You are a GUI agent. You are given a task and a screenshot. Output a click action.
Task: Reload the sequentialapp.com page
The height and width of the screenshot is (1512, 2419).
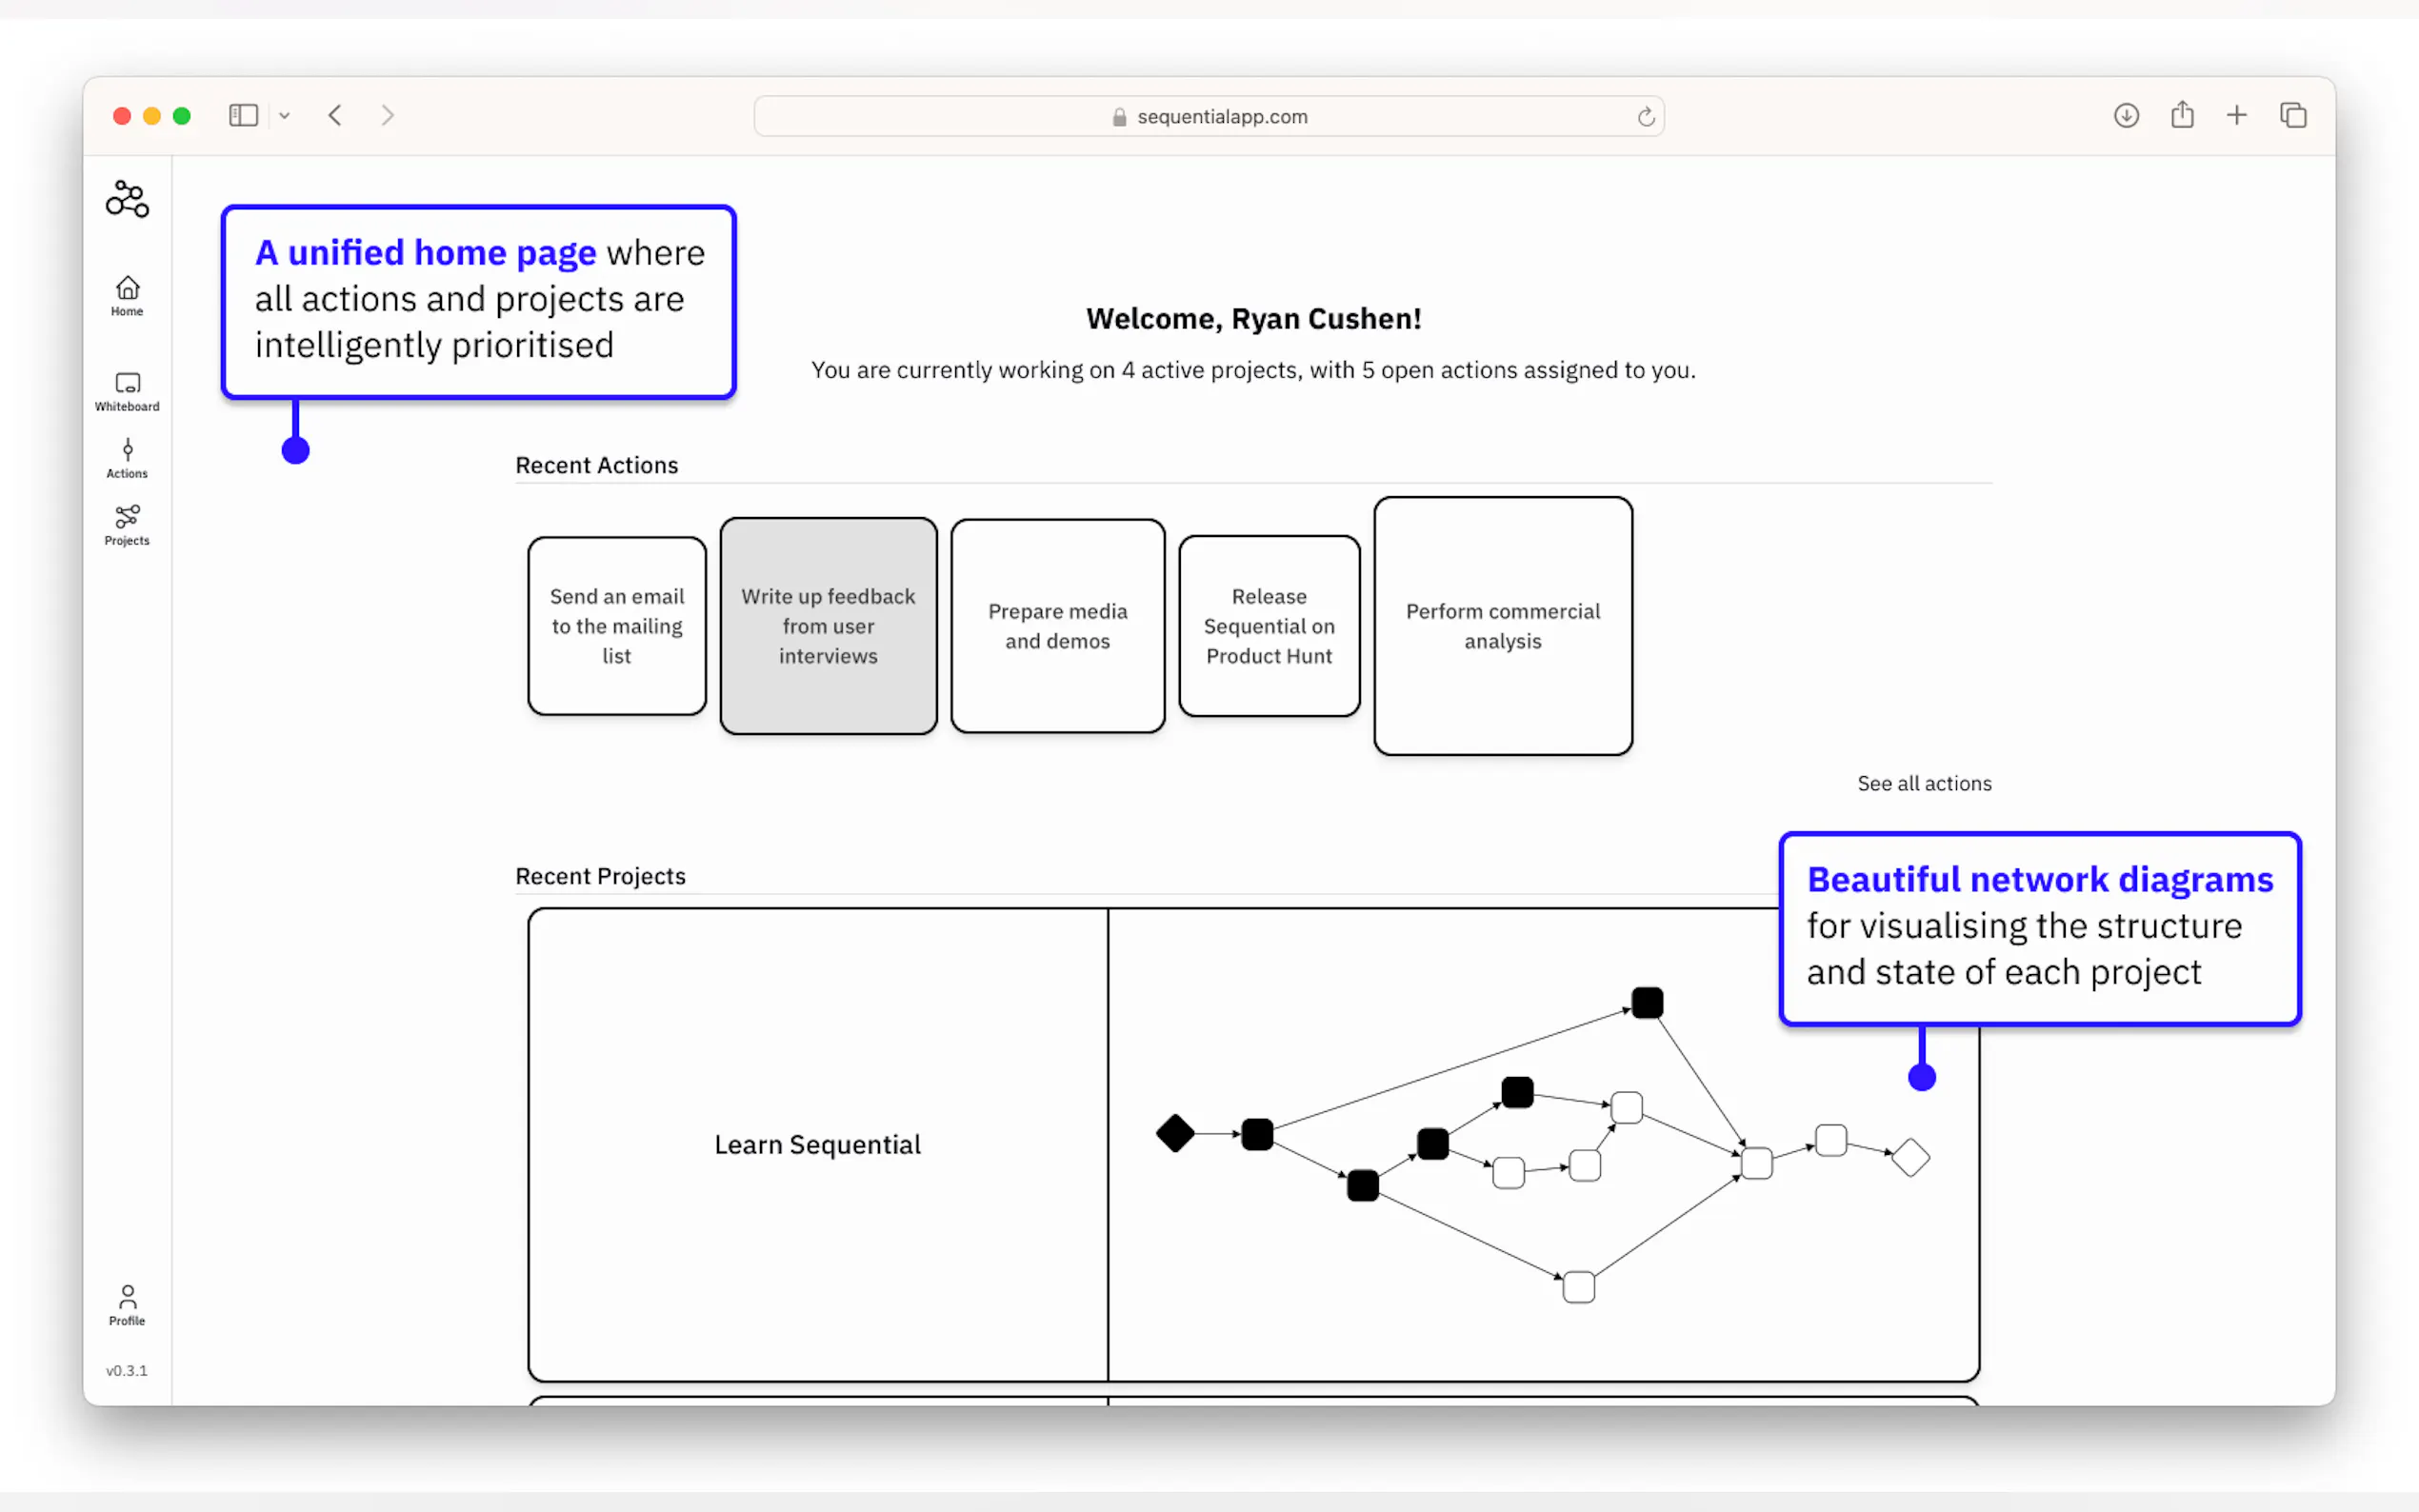click(x=1645, y=117)
